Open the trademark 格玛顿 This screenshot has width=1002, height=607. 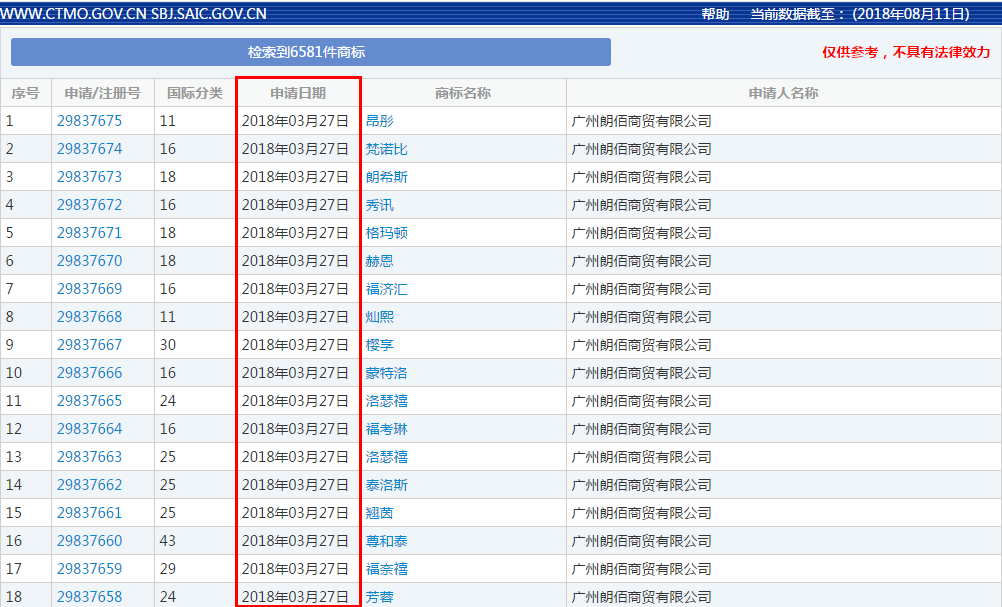387,233
